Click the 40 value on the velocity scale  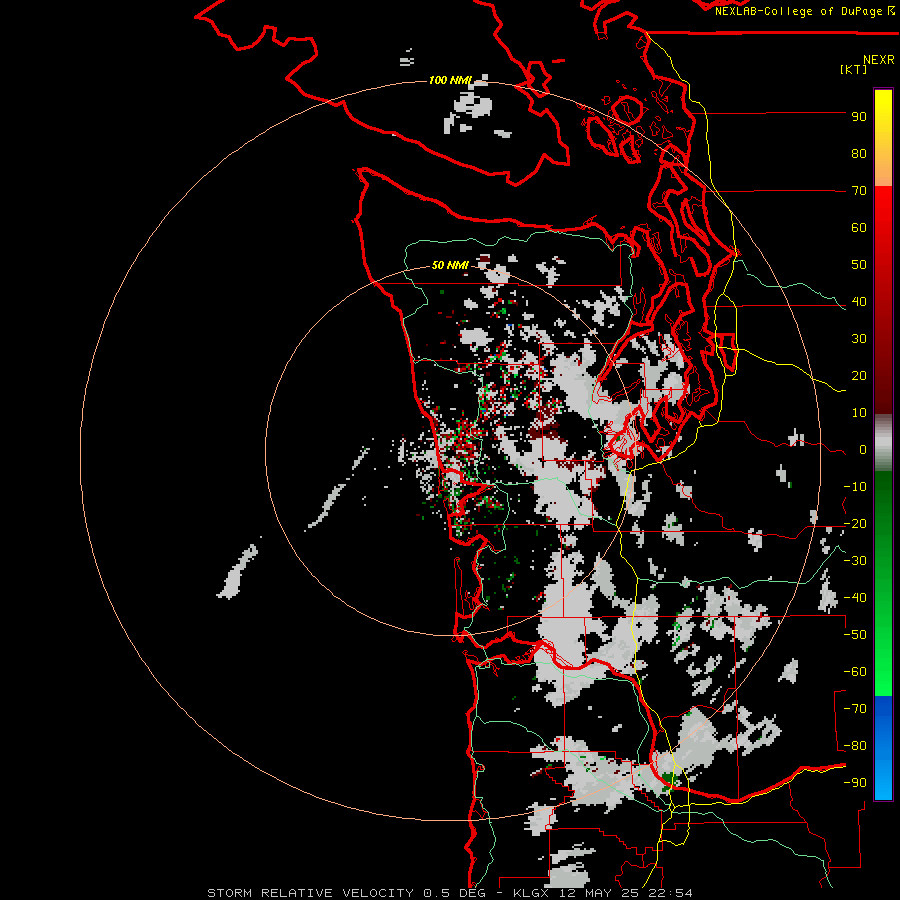pyautogui.click(x=859, y=302)
